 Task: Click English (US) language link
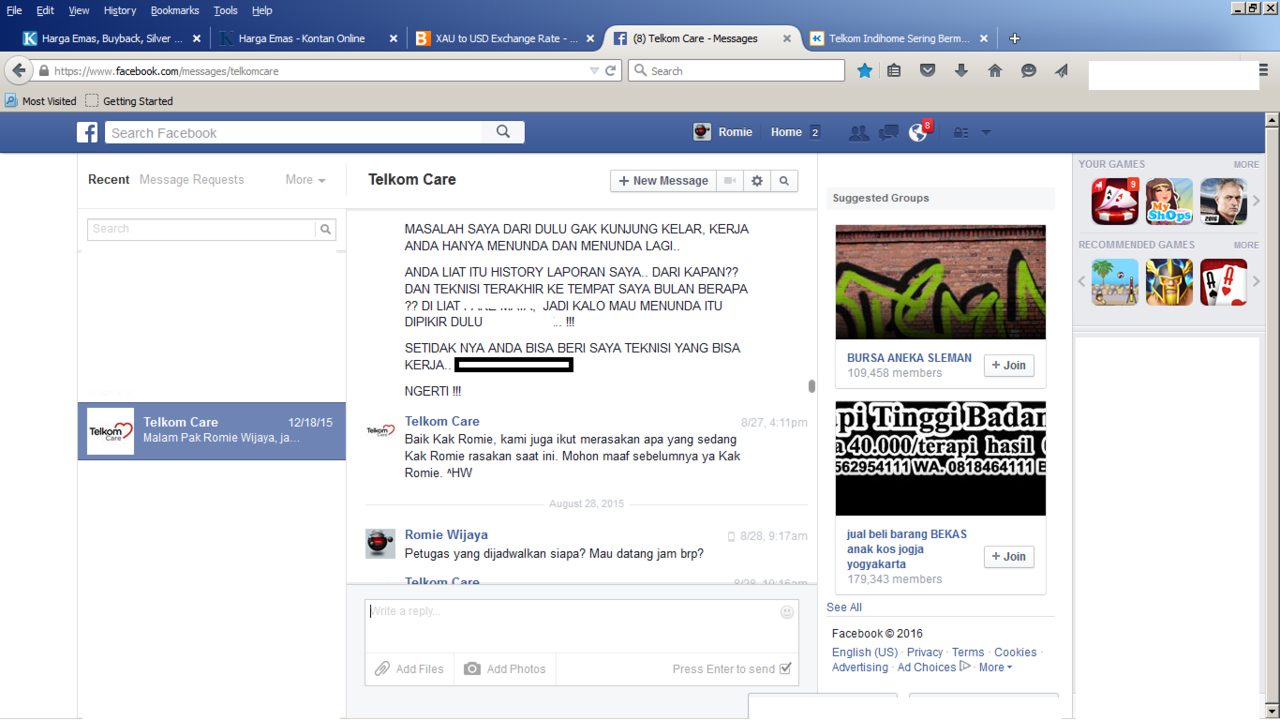click(x=865, y=652)
